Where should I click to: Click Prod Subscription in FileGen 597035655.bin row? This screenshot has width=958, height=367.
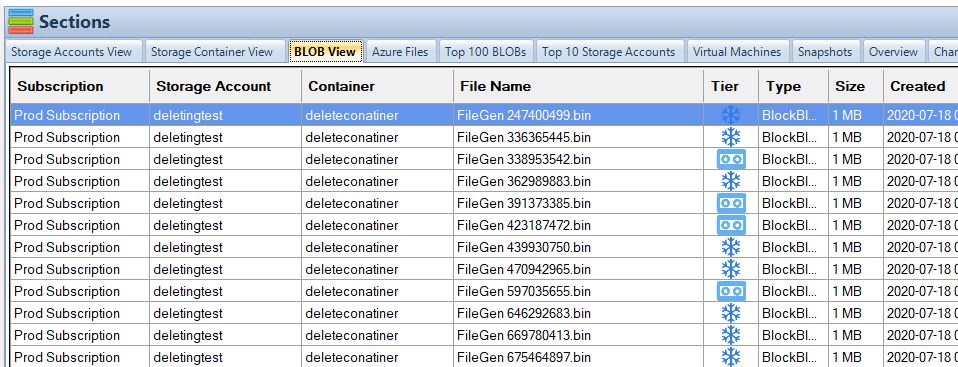67,291
